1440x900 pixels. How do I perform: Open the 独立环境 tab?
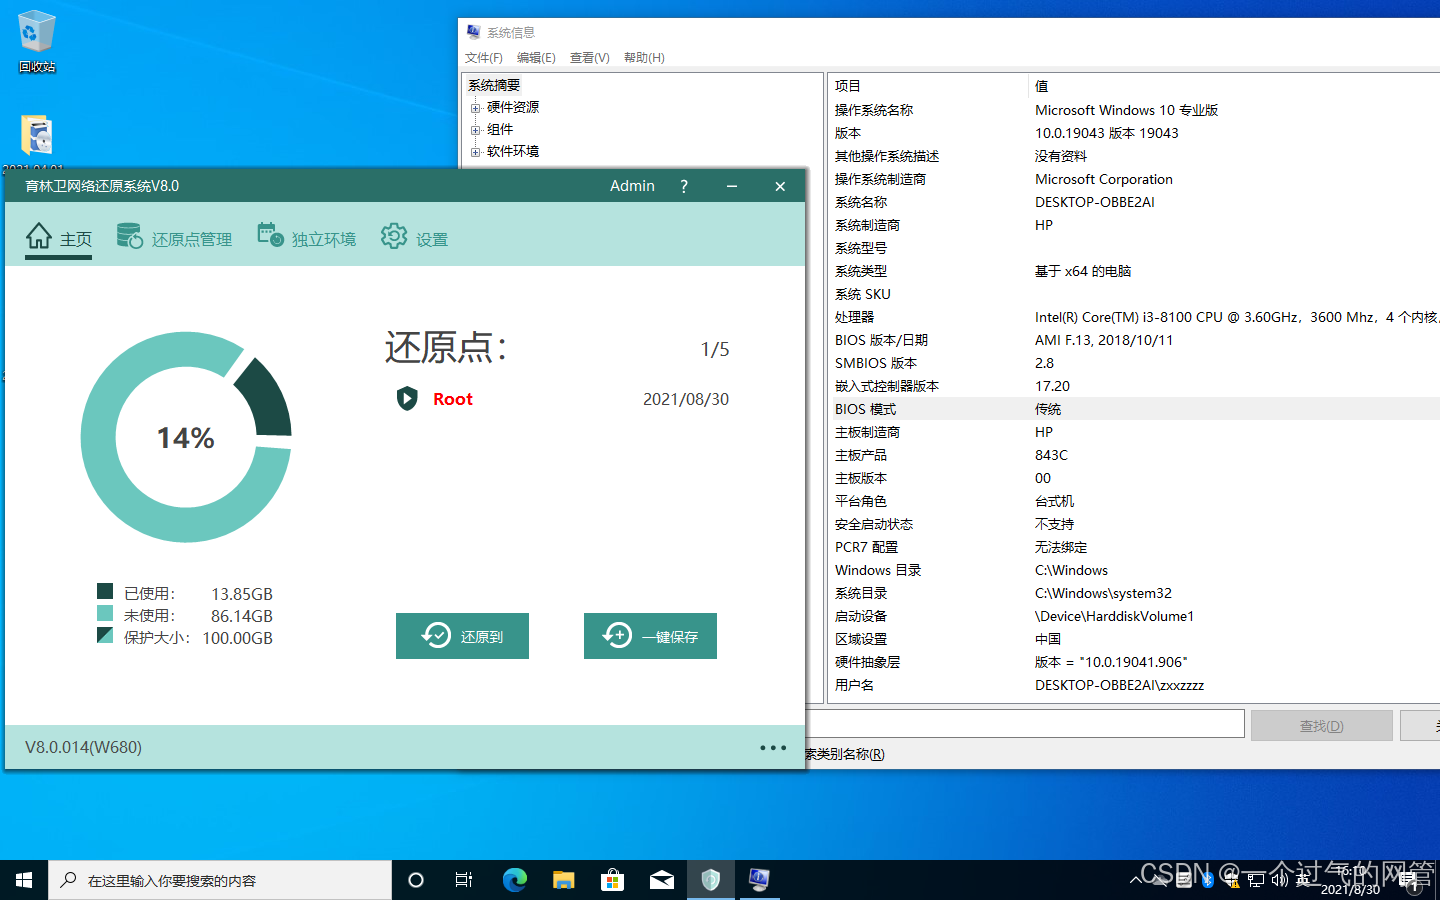(x=306, y=238)
